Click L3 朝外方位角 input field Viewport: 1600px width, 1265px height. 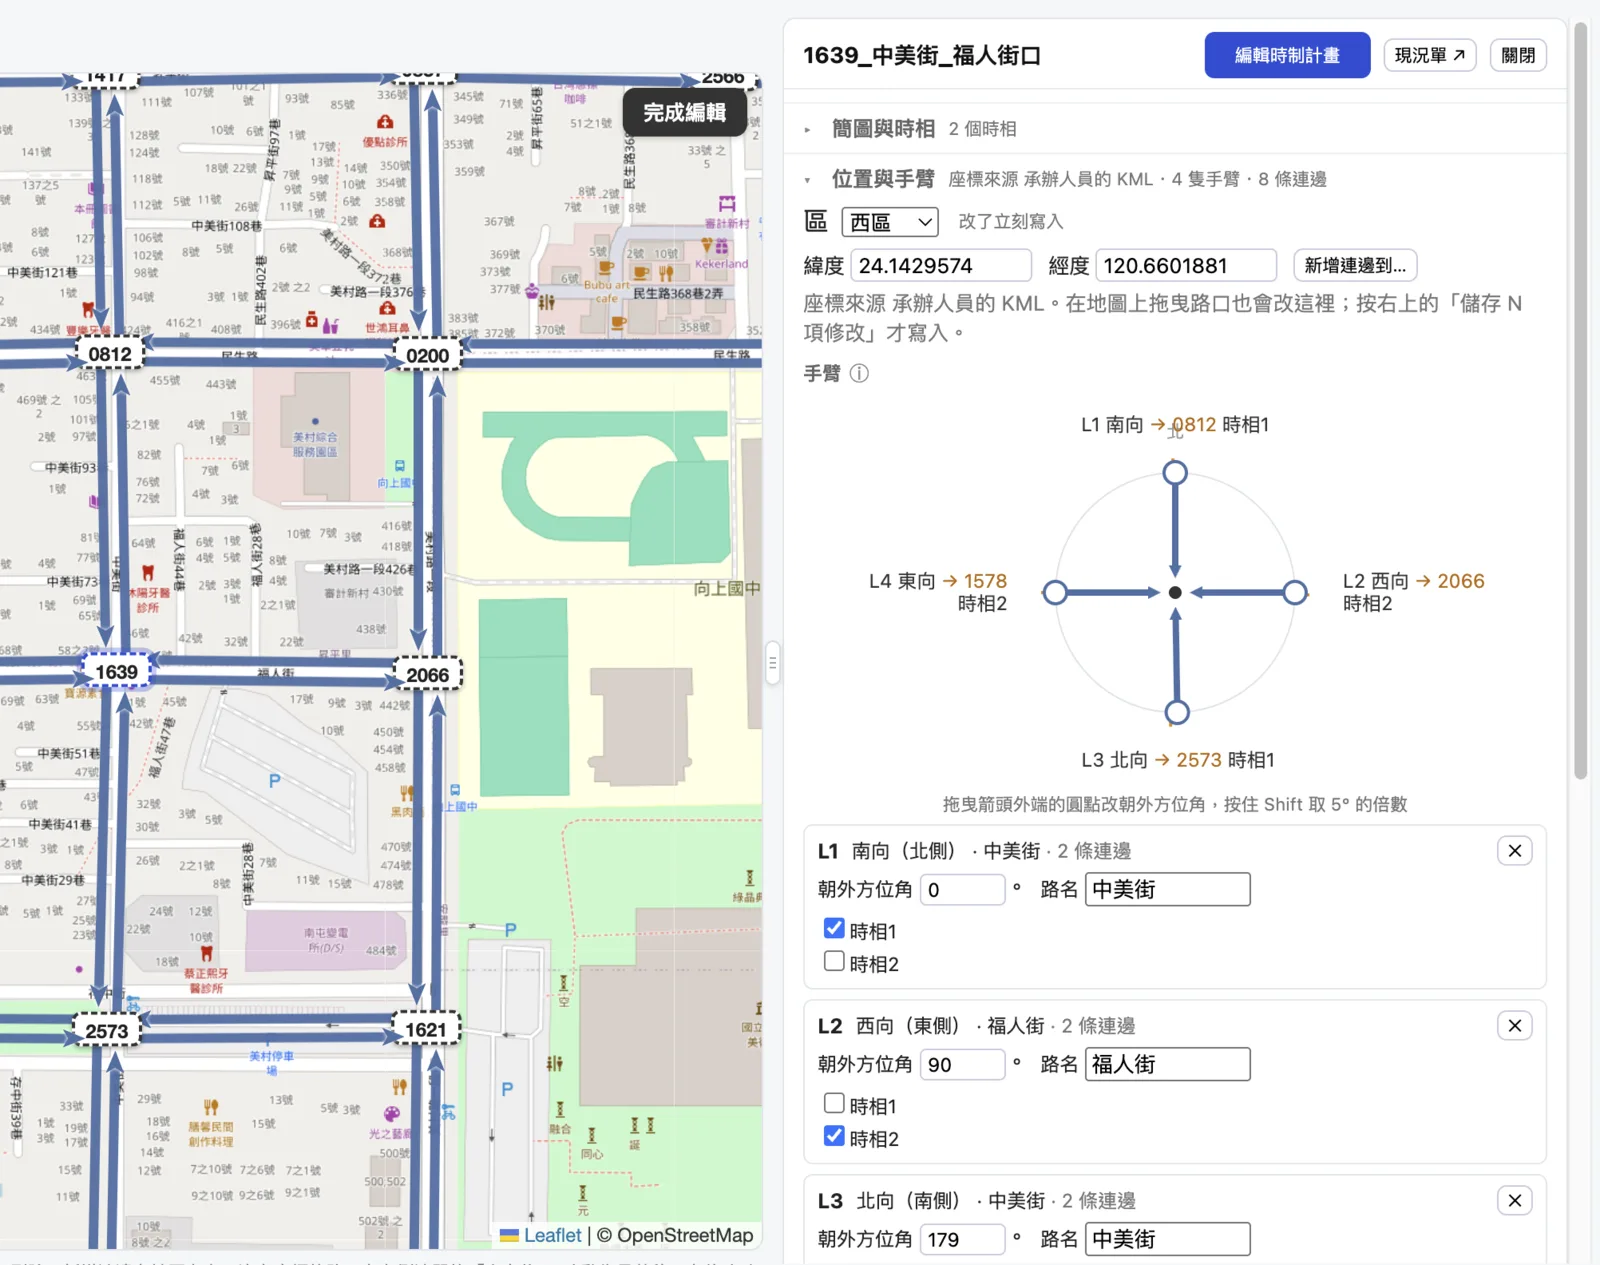point(962,1239)
